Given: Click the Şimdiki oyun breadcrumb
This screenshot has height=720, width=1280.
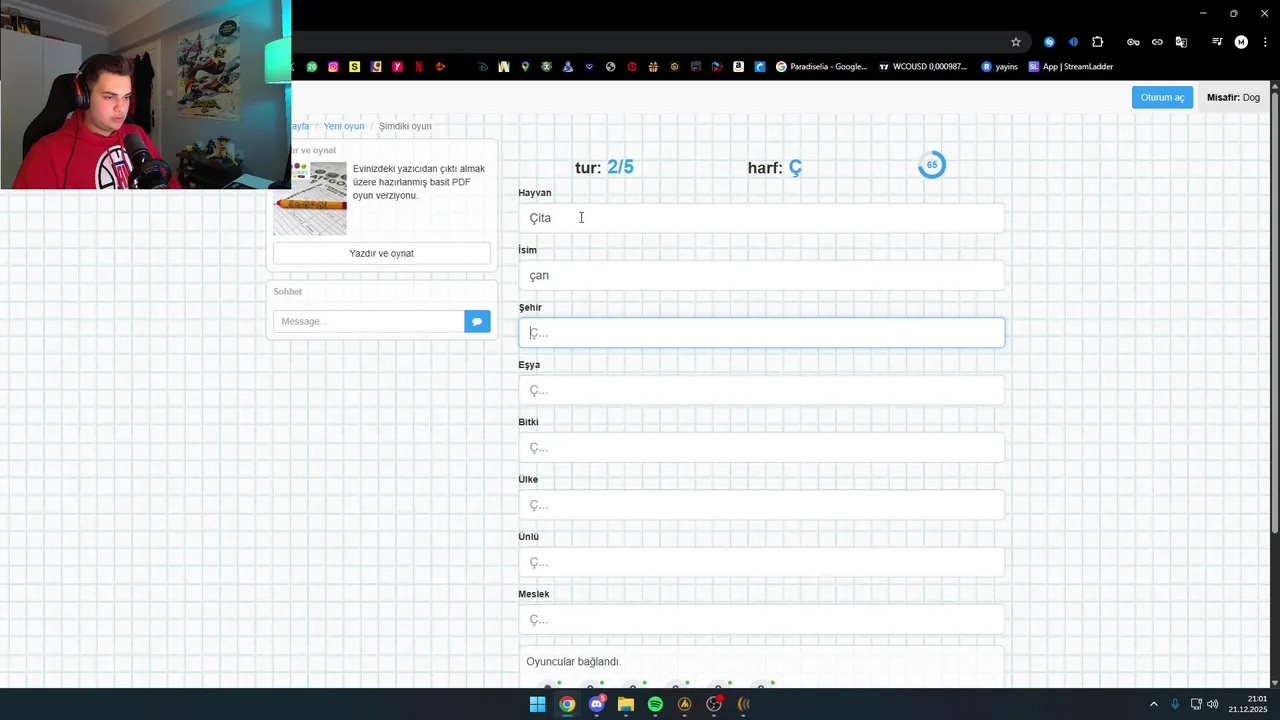Looking at the screenshot, I should coord(405,126).
